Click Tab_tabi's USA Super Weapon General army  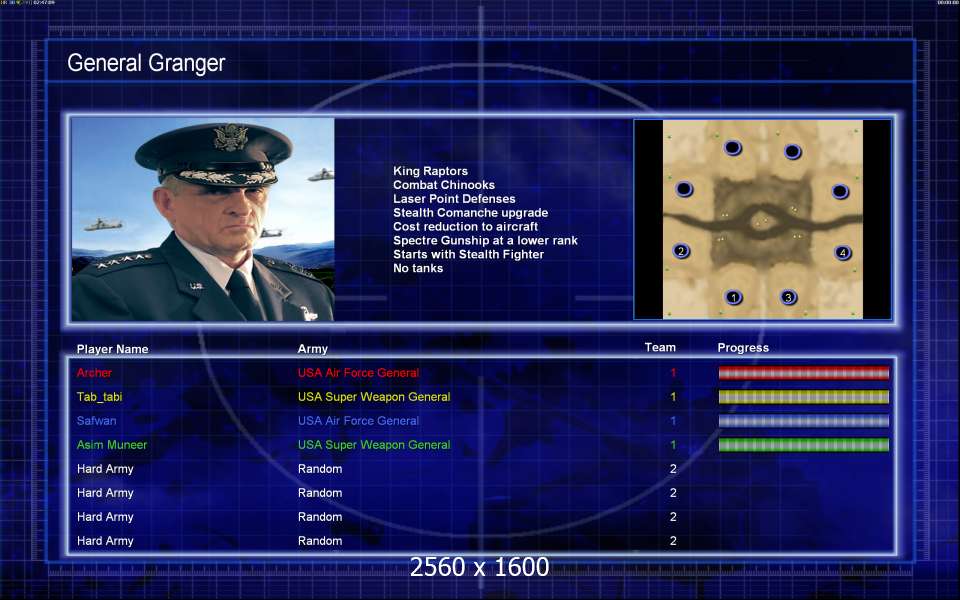(x=374, y=397)
